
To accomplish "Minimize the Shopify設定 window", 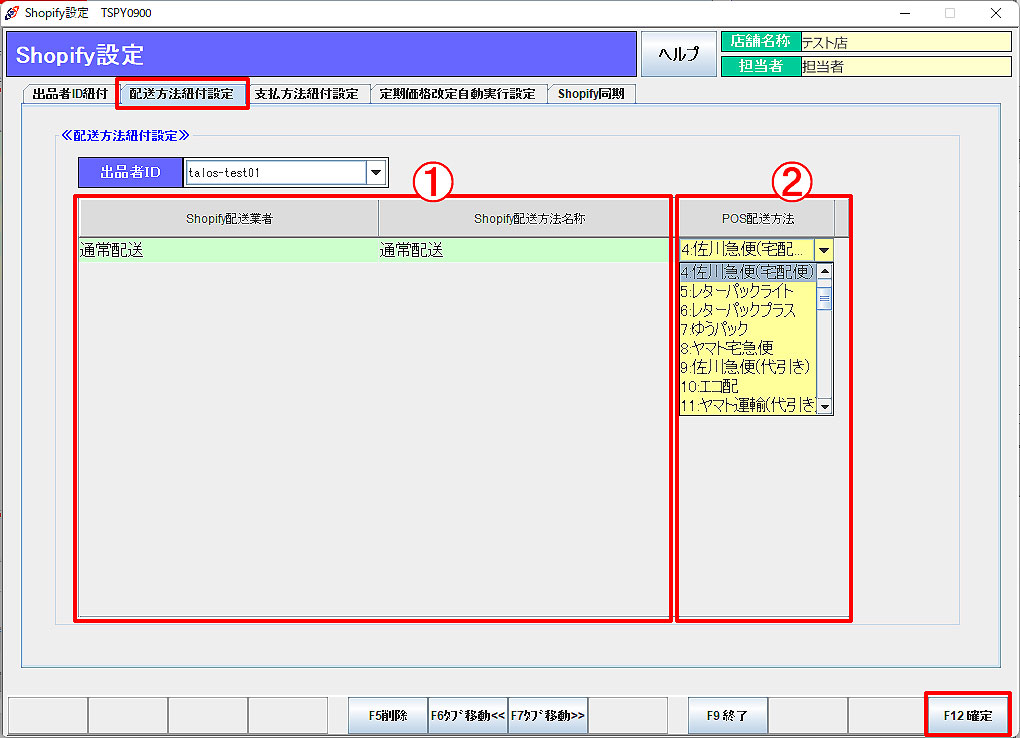I will 905,13.
